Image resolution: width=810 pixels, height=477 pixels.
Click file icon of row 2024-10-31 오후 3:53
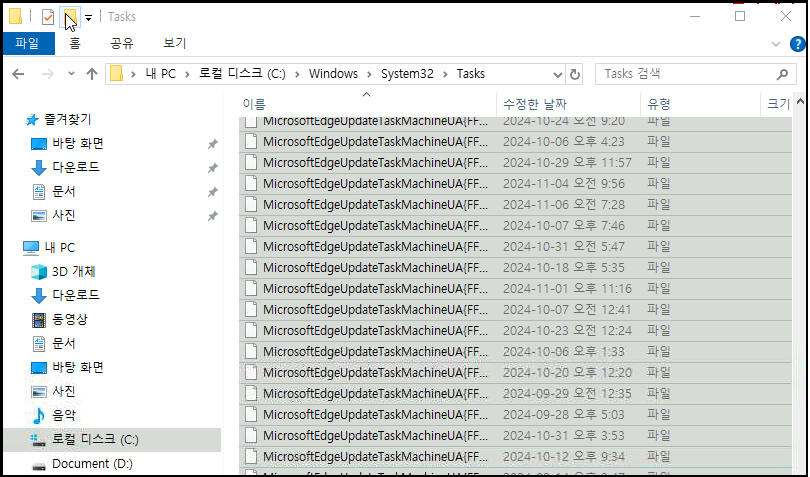click(x=251, y=436)
